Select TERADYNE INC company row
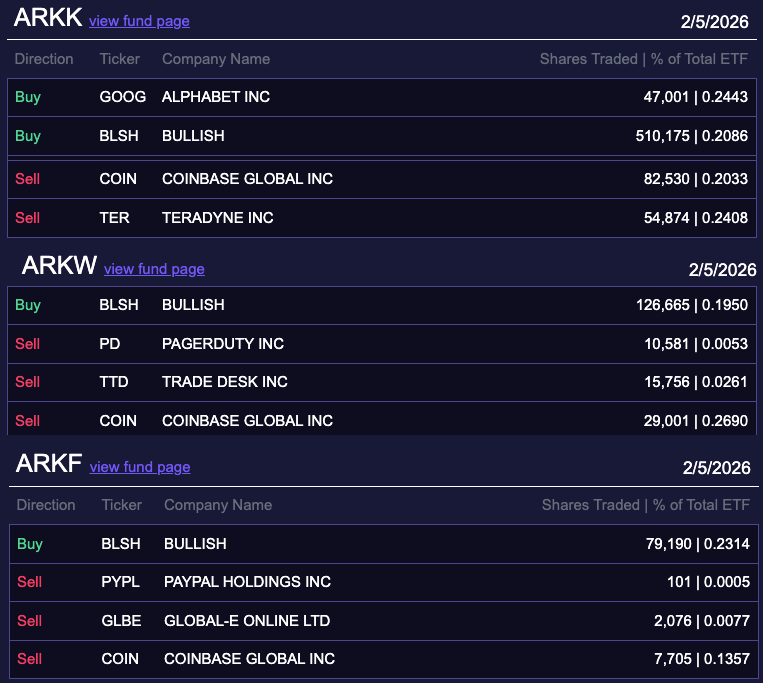 [x=217, y=218]
